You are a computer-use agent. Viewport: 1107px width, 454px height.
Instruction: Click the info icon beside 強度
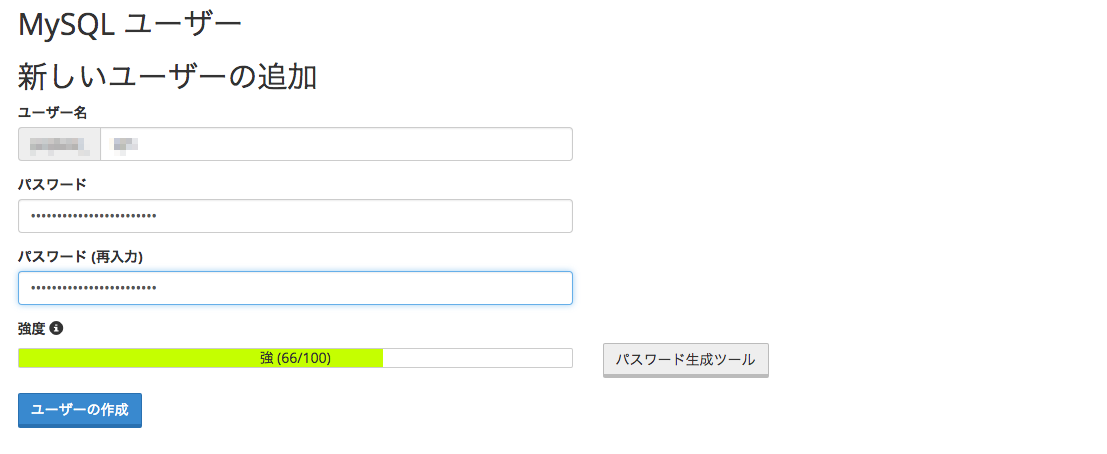56,328
